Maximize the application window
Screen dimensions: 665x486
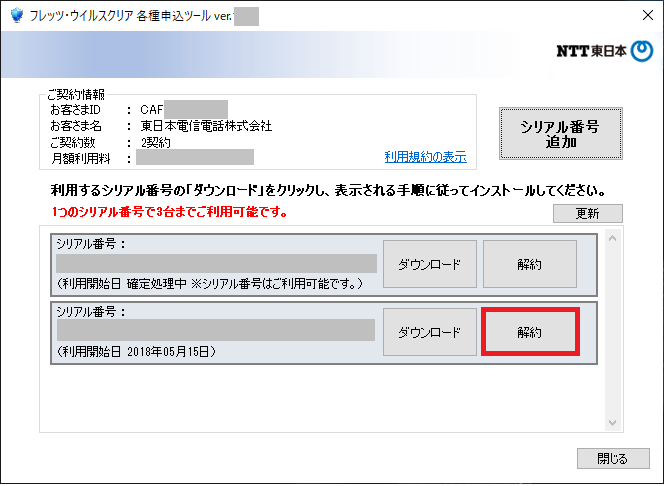click(590, 15)
